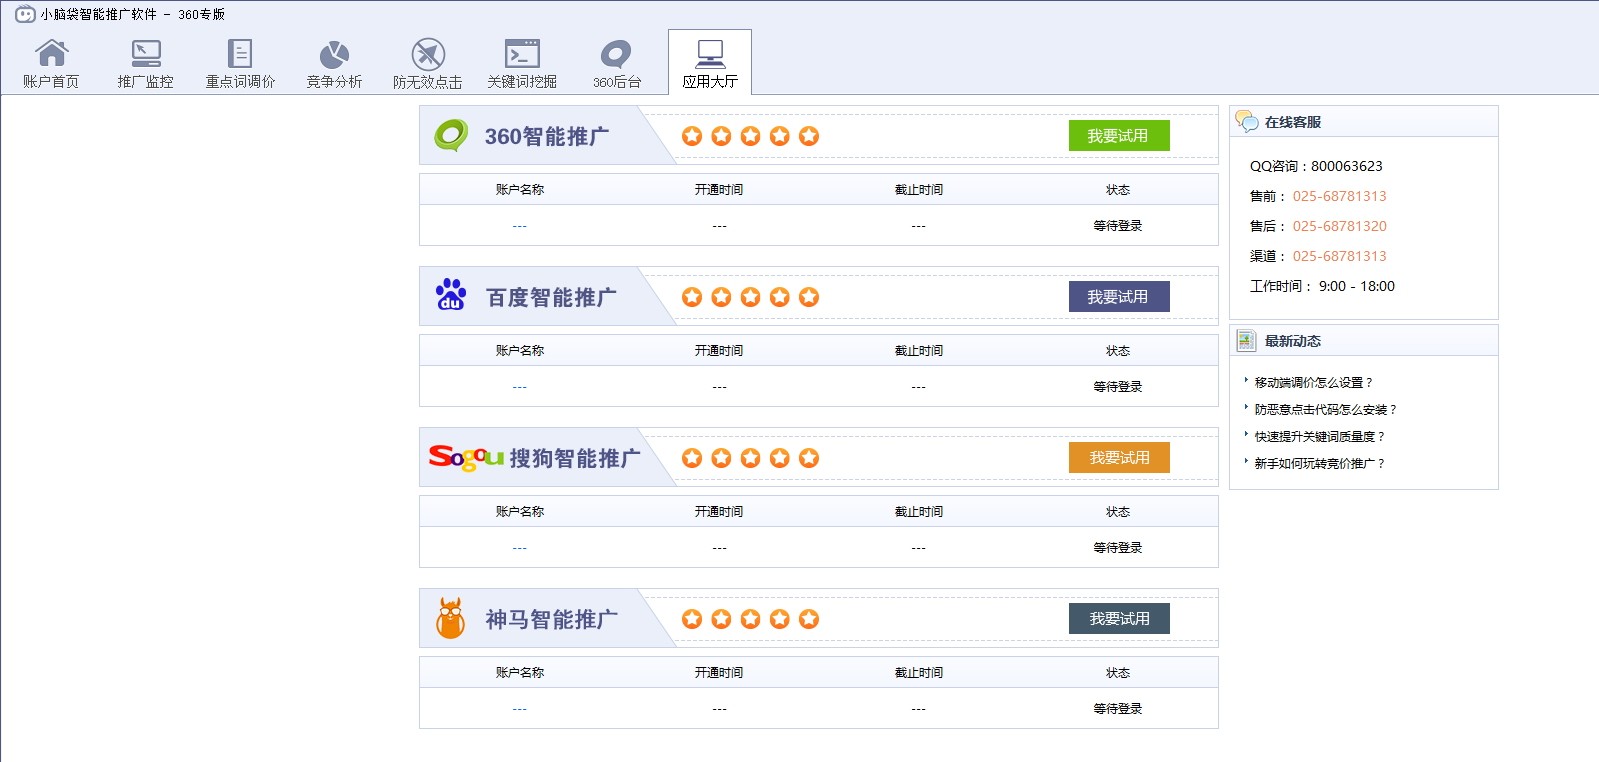Click the first star of the 百度智能推广 rating
The height and width of the screenshot is (762, 1599).
[692, 297]
